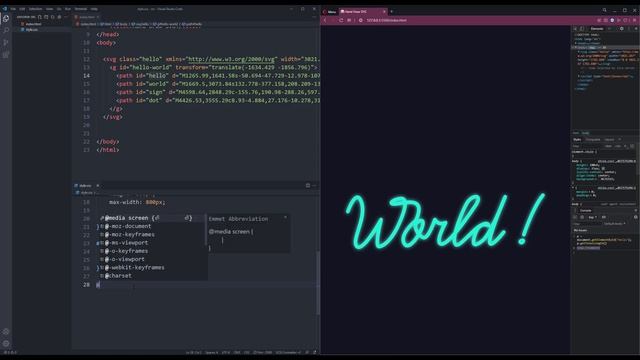
Task: Click the 'World !' neon SVG in browser page
Action: click(445, 221)
